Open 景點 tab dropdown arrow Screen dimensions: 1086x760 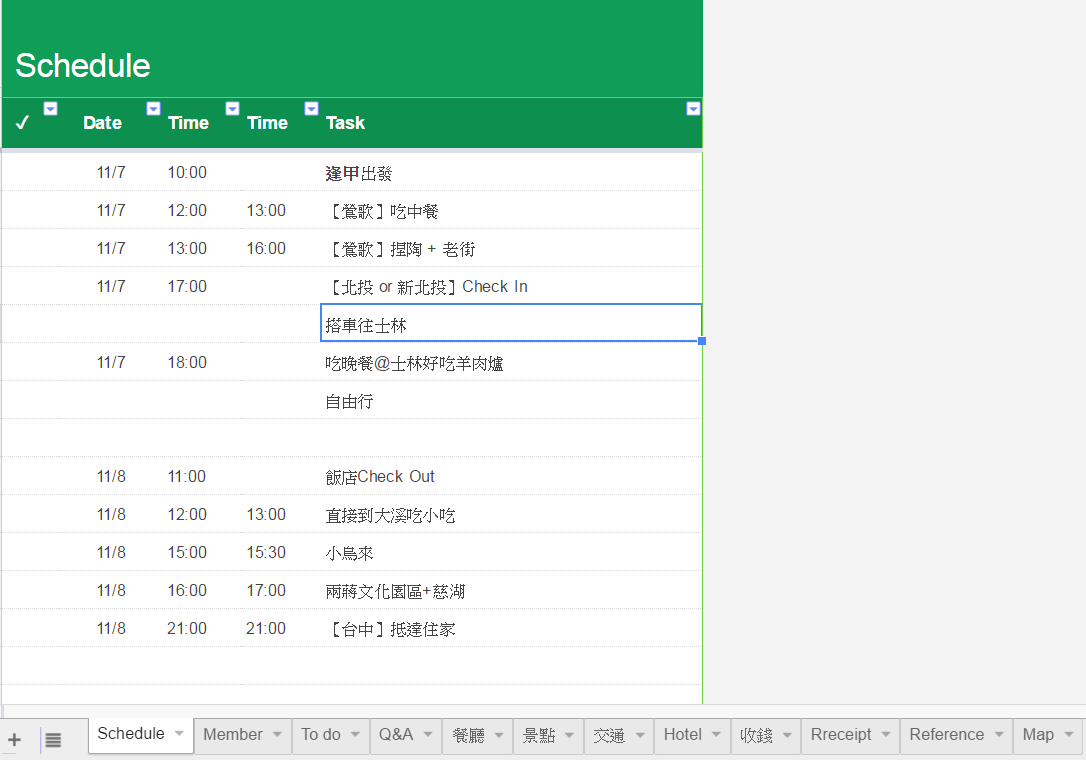pyautogui.click(x=569, y=735)
